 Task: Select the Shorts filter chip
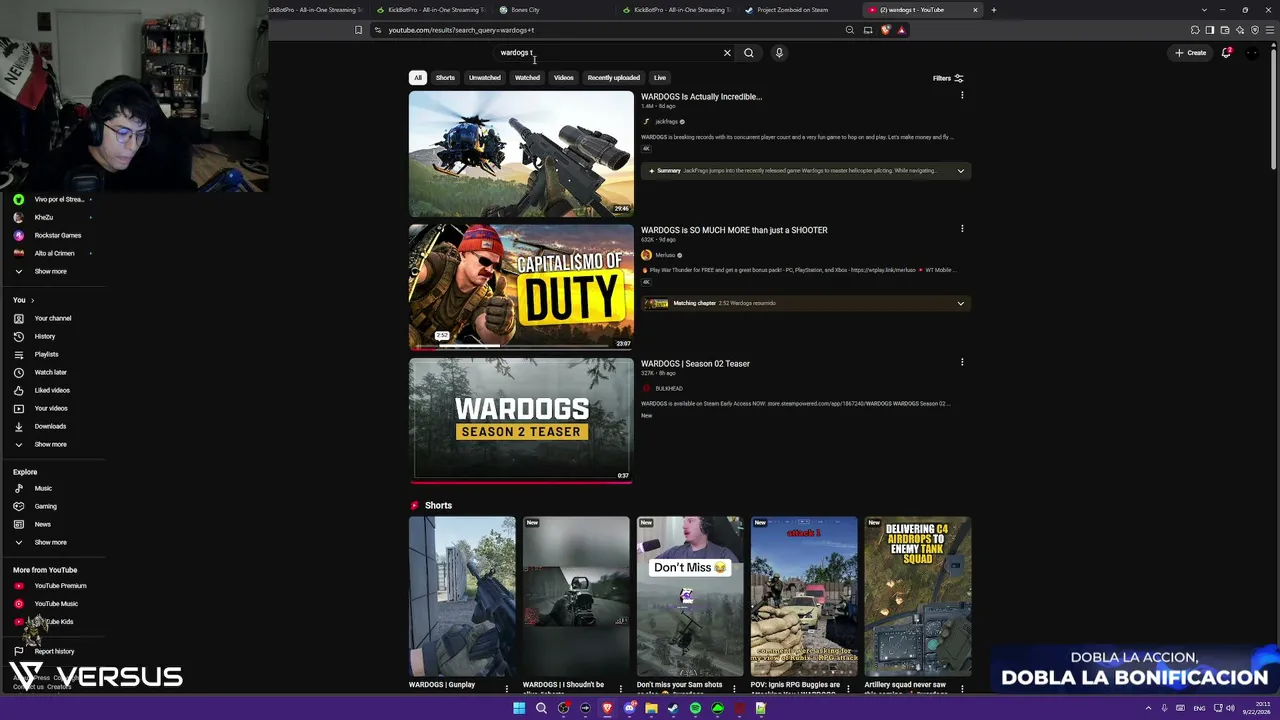[445, 77]
